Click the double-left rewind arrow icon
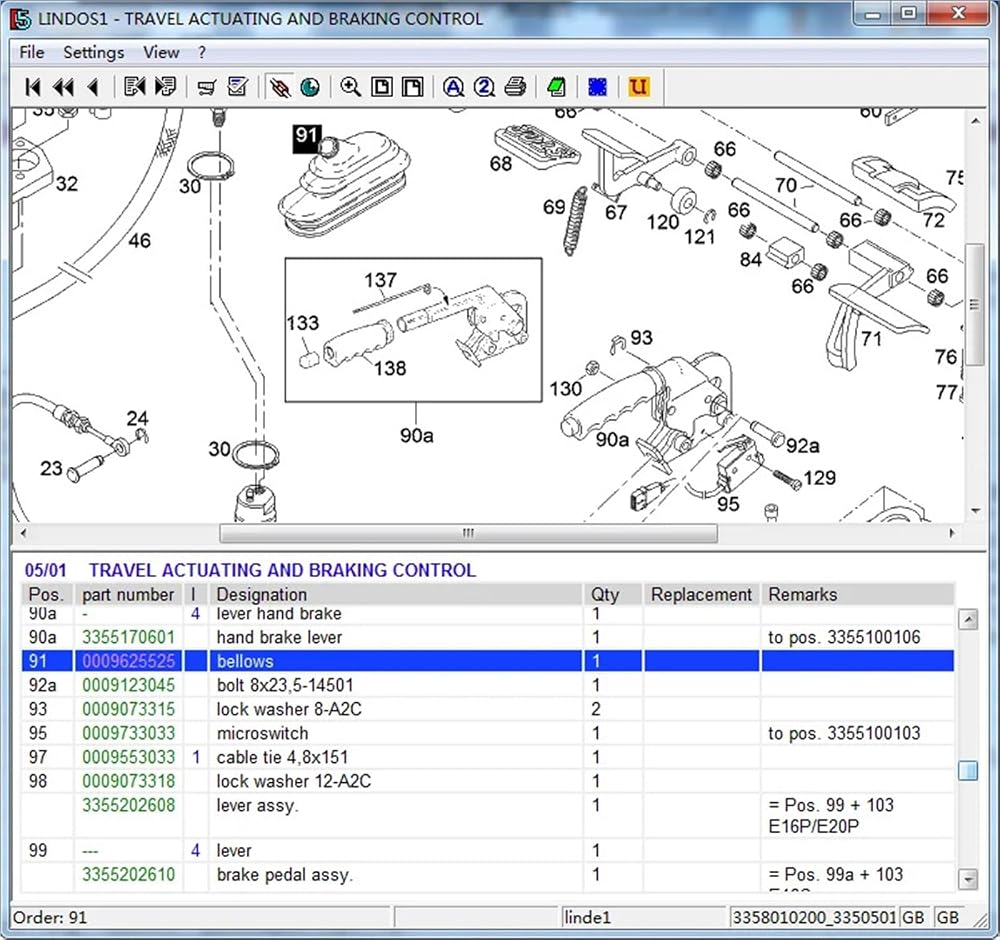The height and width of the screenshot is (940, 1000). [x=62, y=87]
